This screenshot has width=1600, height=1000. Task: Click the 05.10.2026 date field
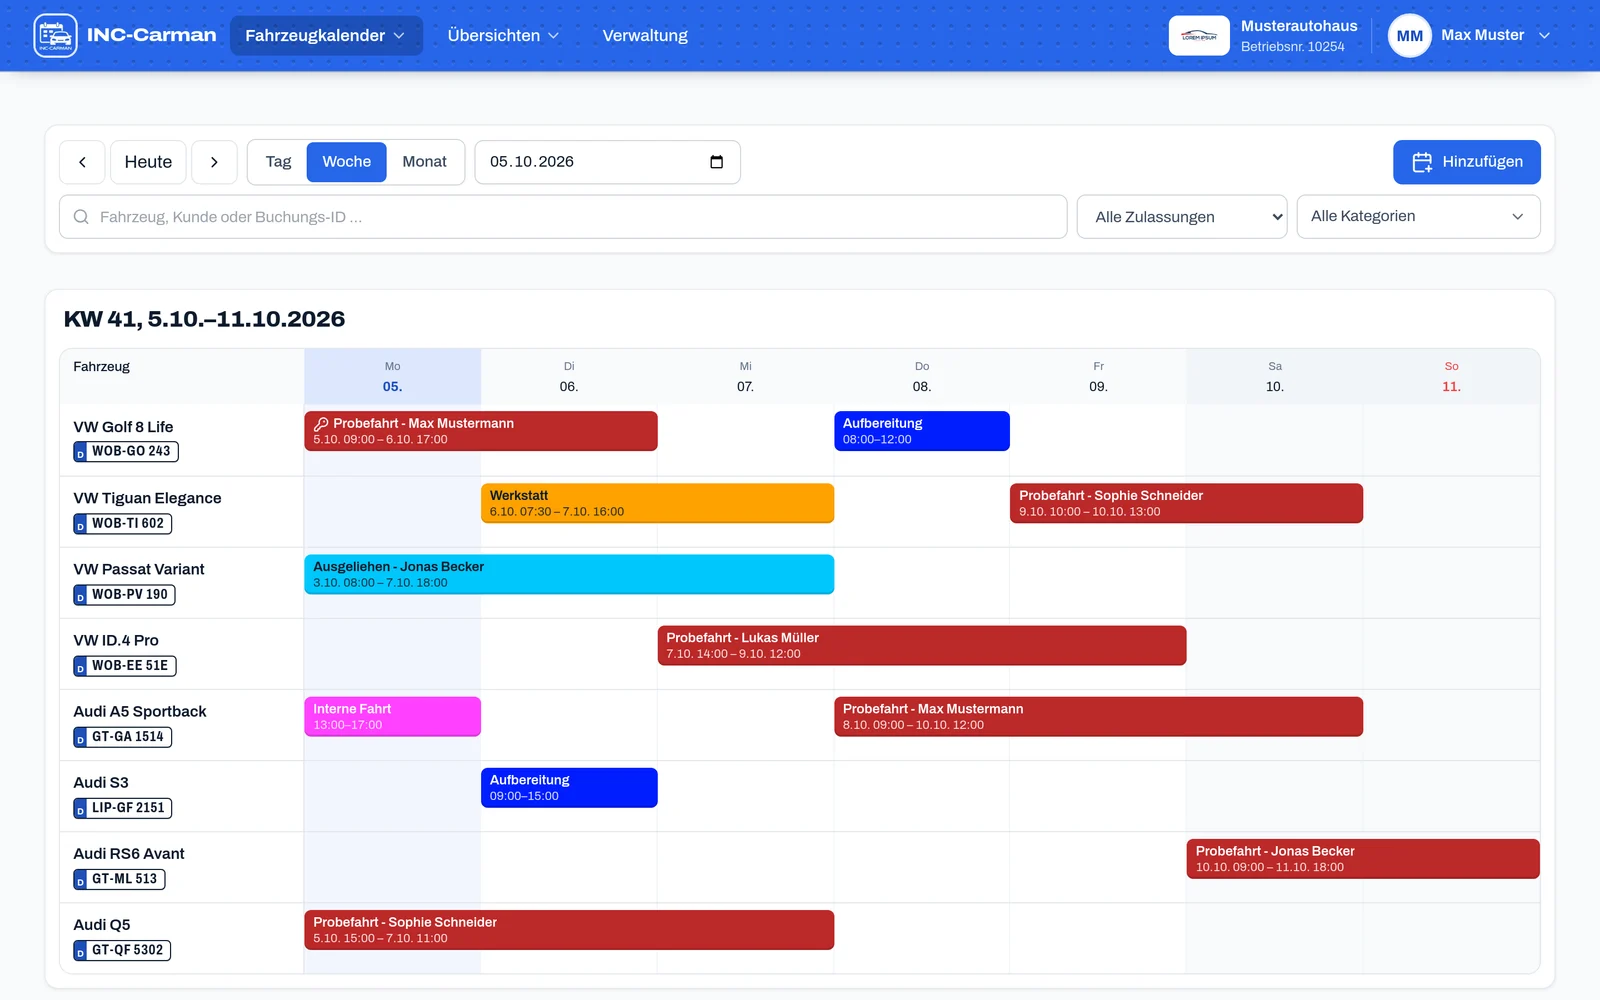coord(607,162)
